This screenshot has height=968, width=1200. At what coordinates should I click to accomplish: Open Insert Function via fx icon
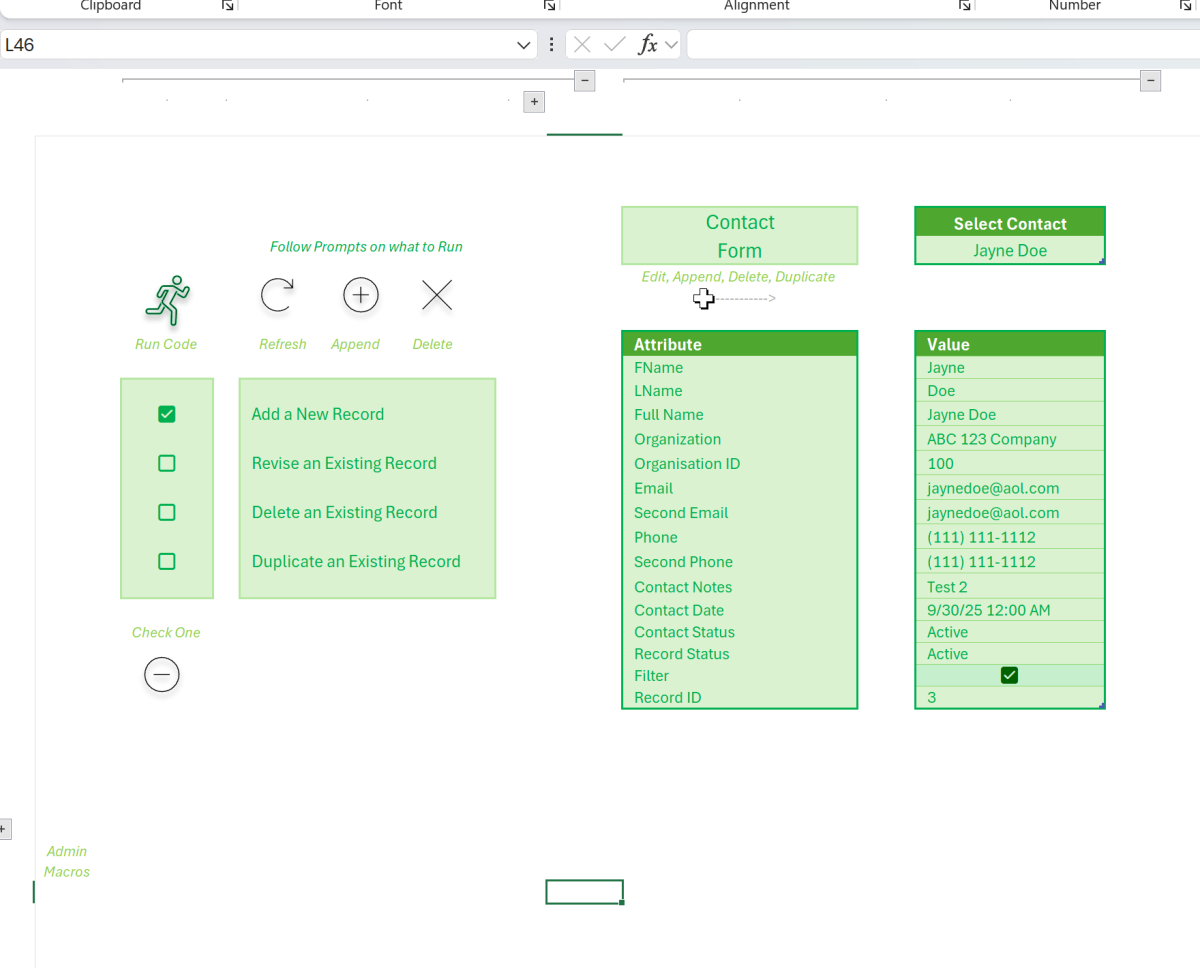tap(648, 44)
